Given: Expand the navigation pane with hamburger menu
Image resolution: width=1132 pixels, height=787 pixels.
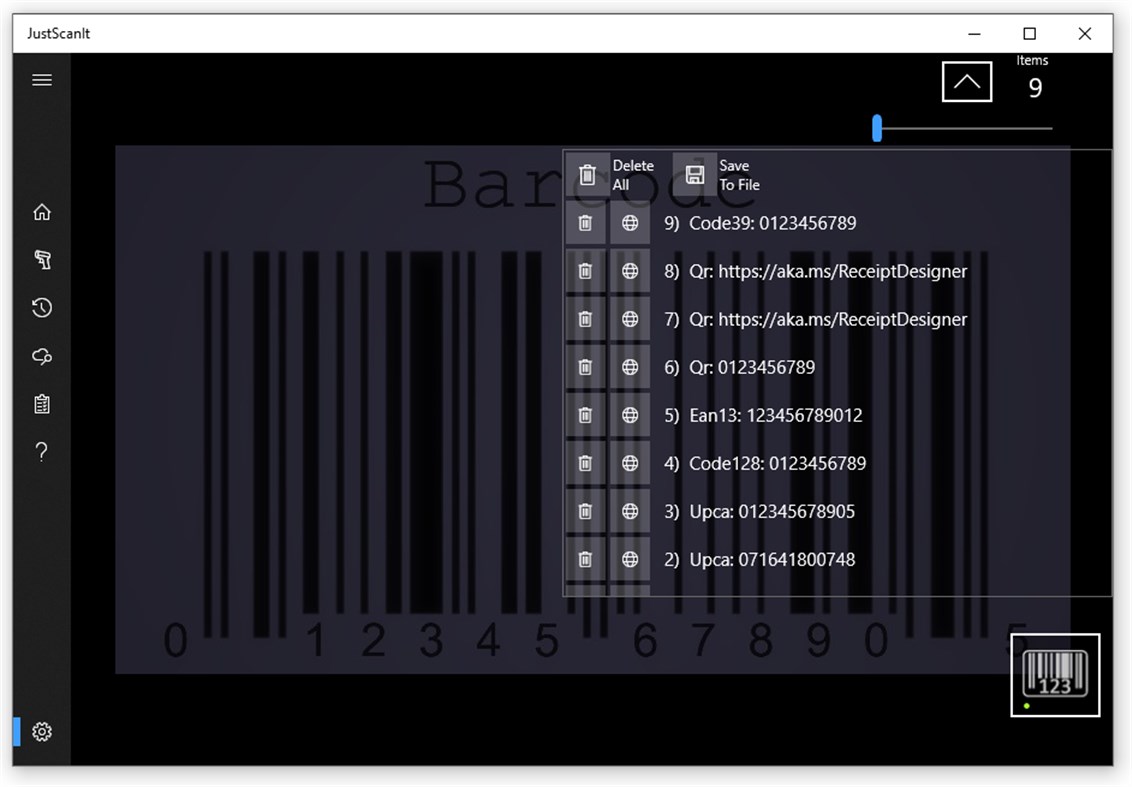Looking at the screenshot, I should 41,79.
